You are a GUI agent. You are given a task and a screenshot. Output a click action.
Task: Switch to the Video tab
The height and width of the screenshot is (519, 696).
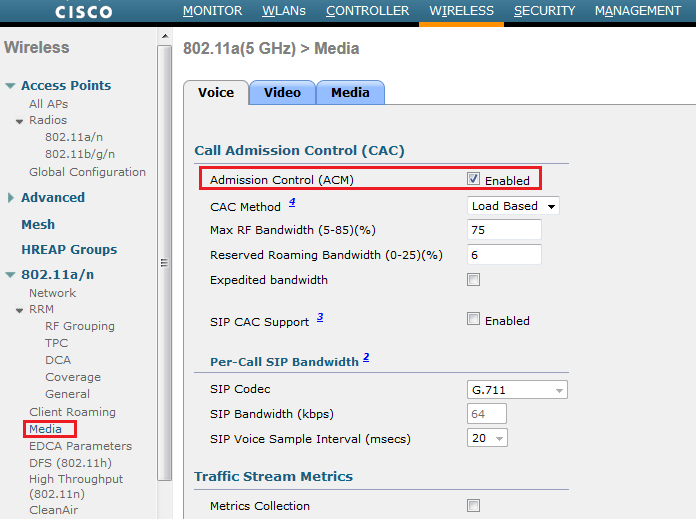pos(282,93)
